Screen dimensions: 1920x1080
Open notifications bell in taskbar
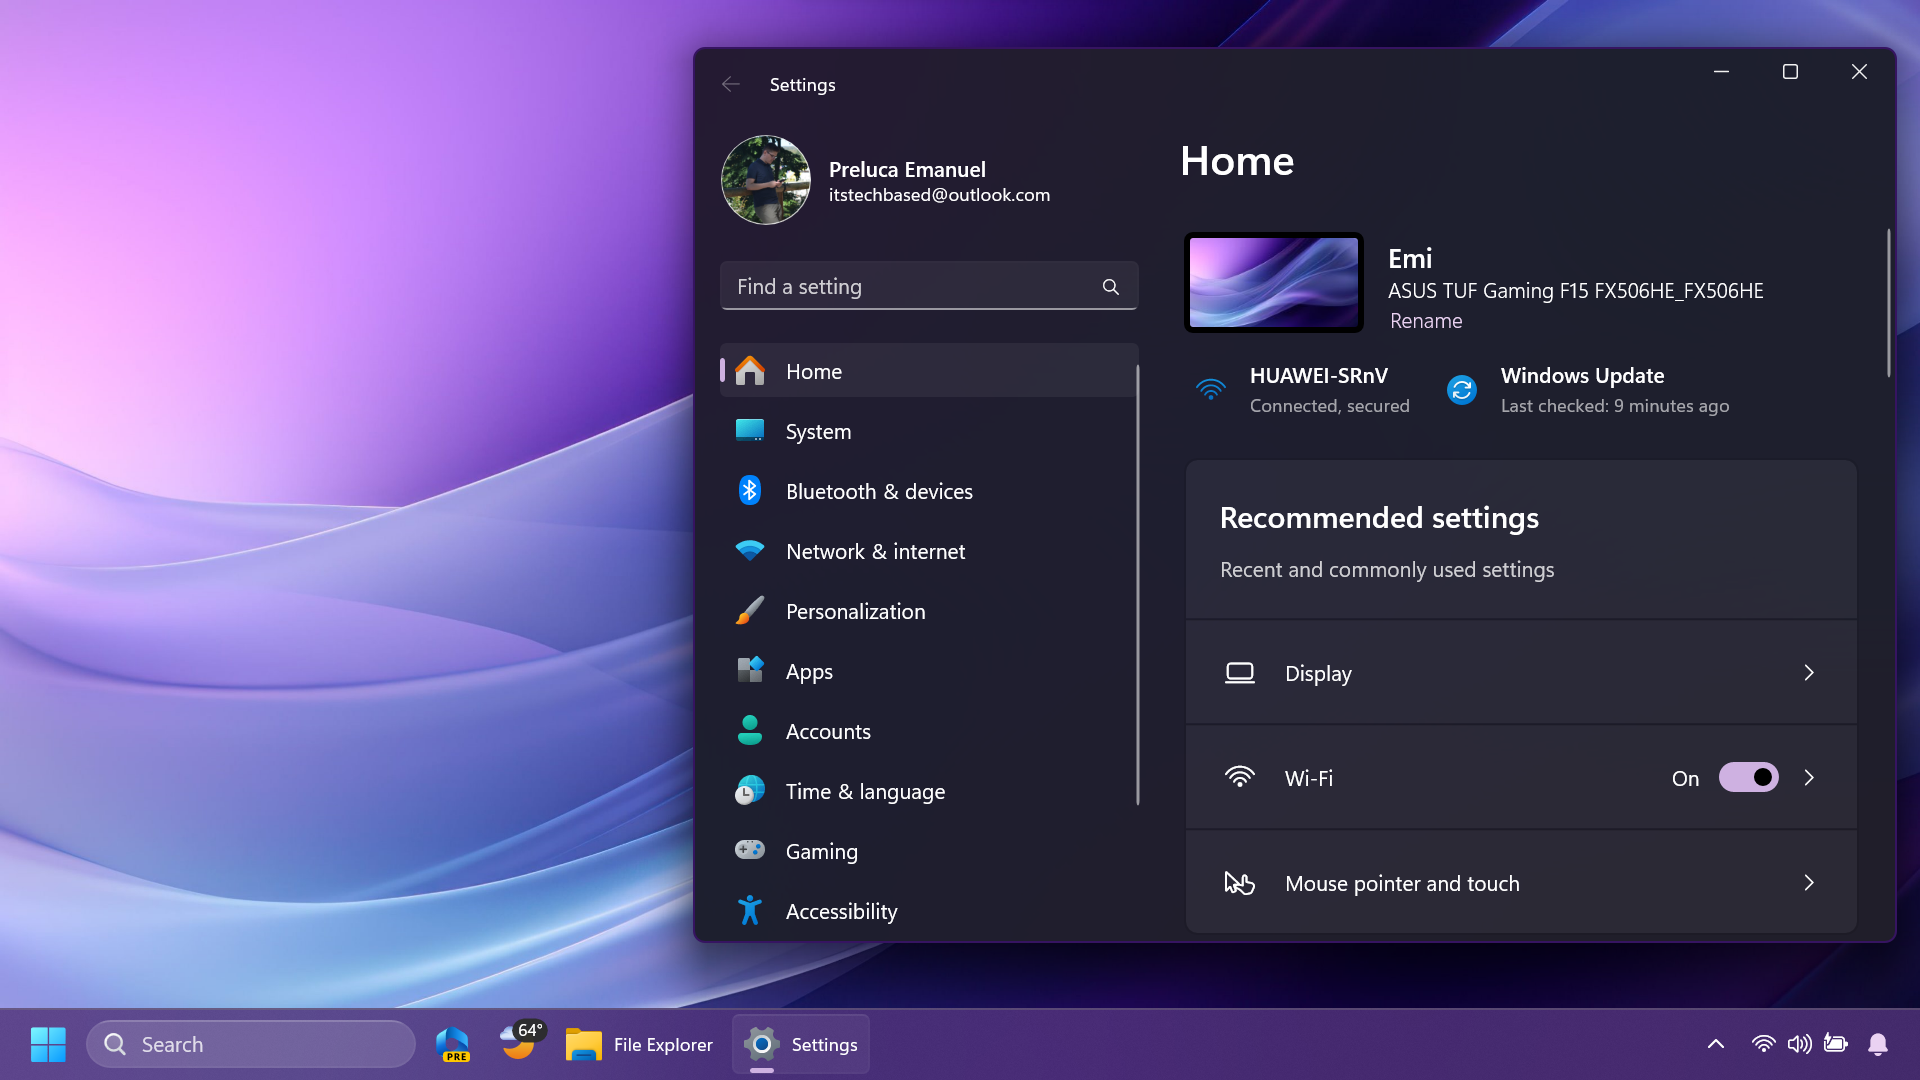point(1878,1044)
